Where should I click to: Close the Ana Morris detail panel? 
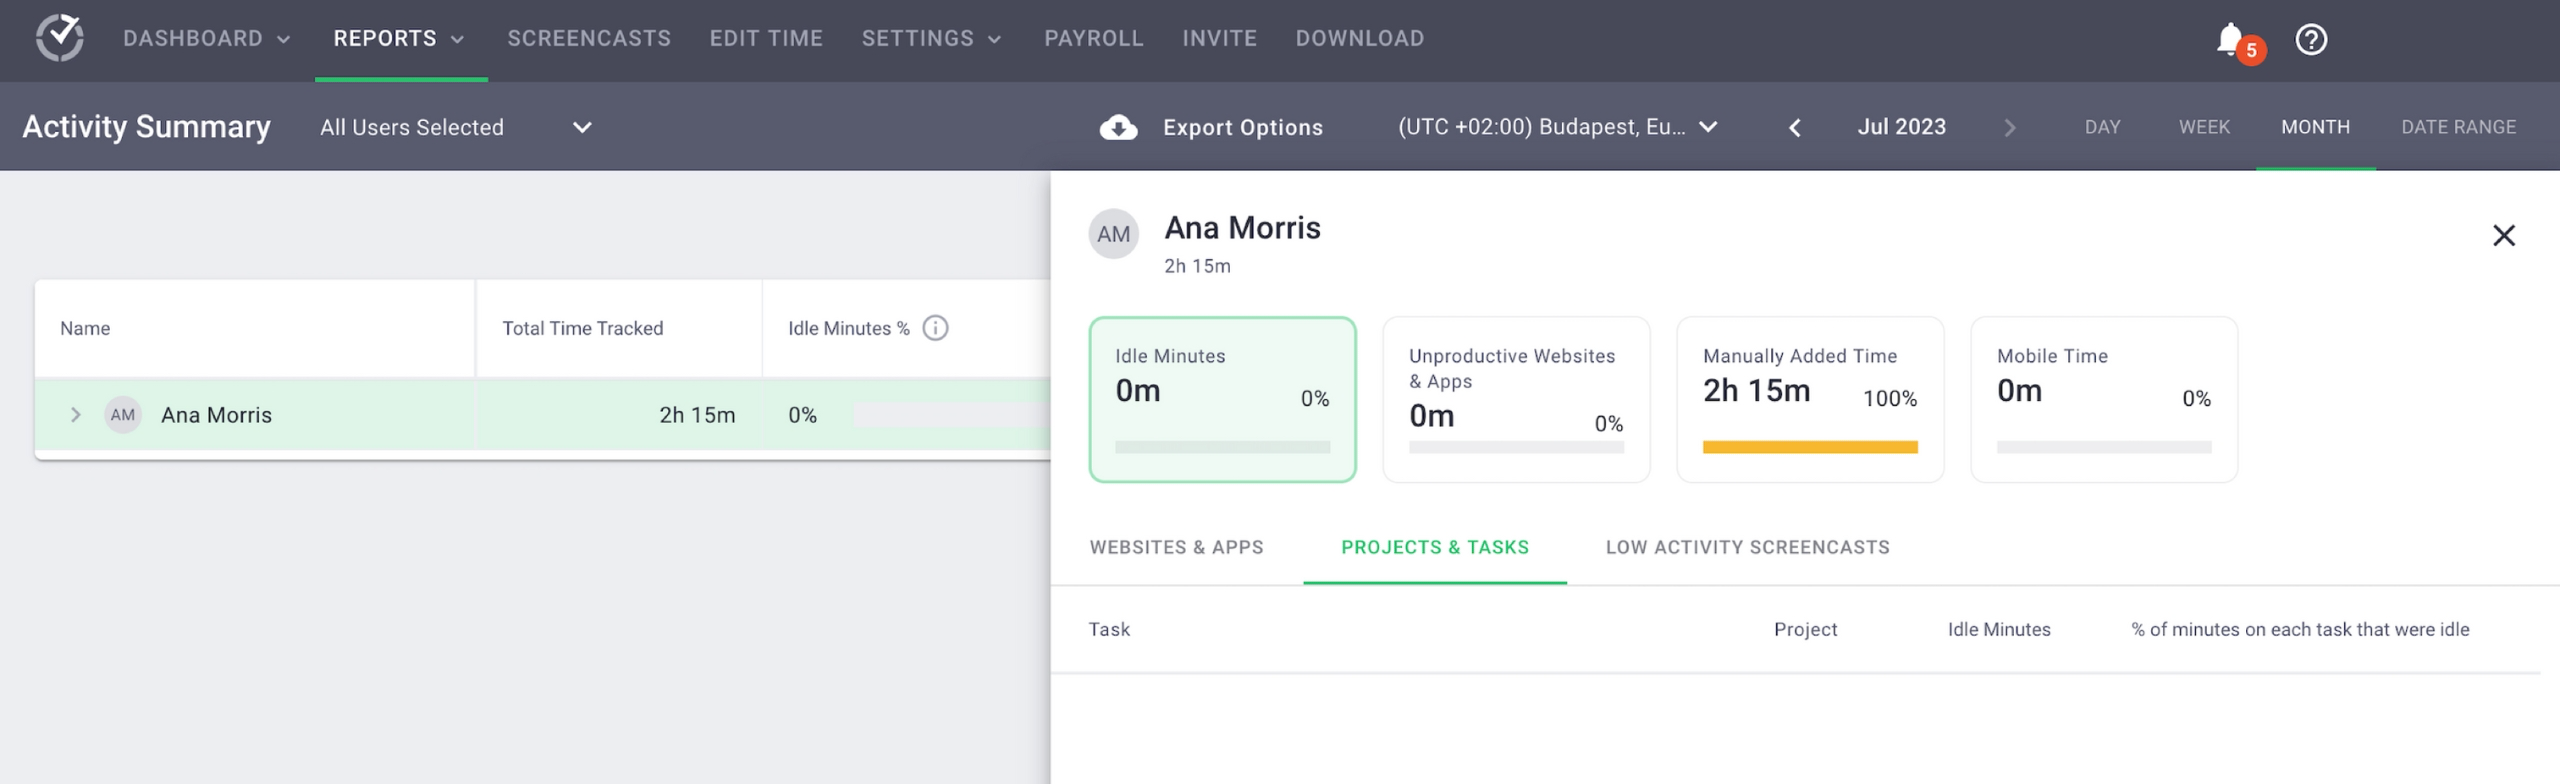tap(2504, 235)
